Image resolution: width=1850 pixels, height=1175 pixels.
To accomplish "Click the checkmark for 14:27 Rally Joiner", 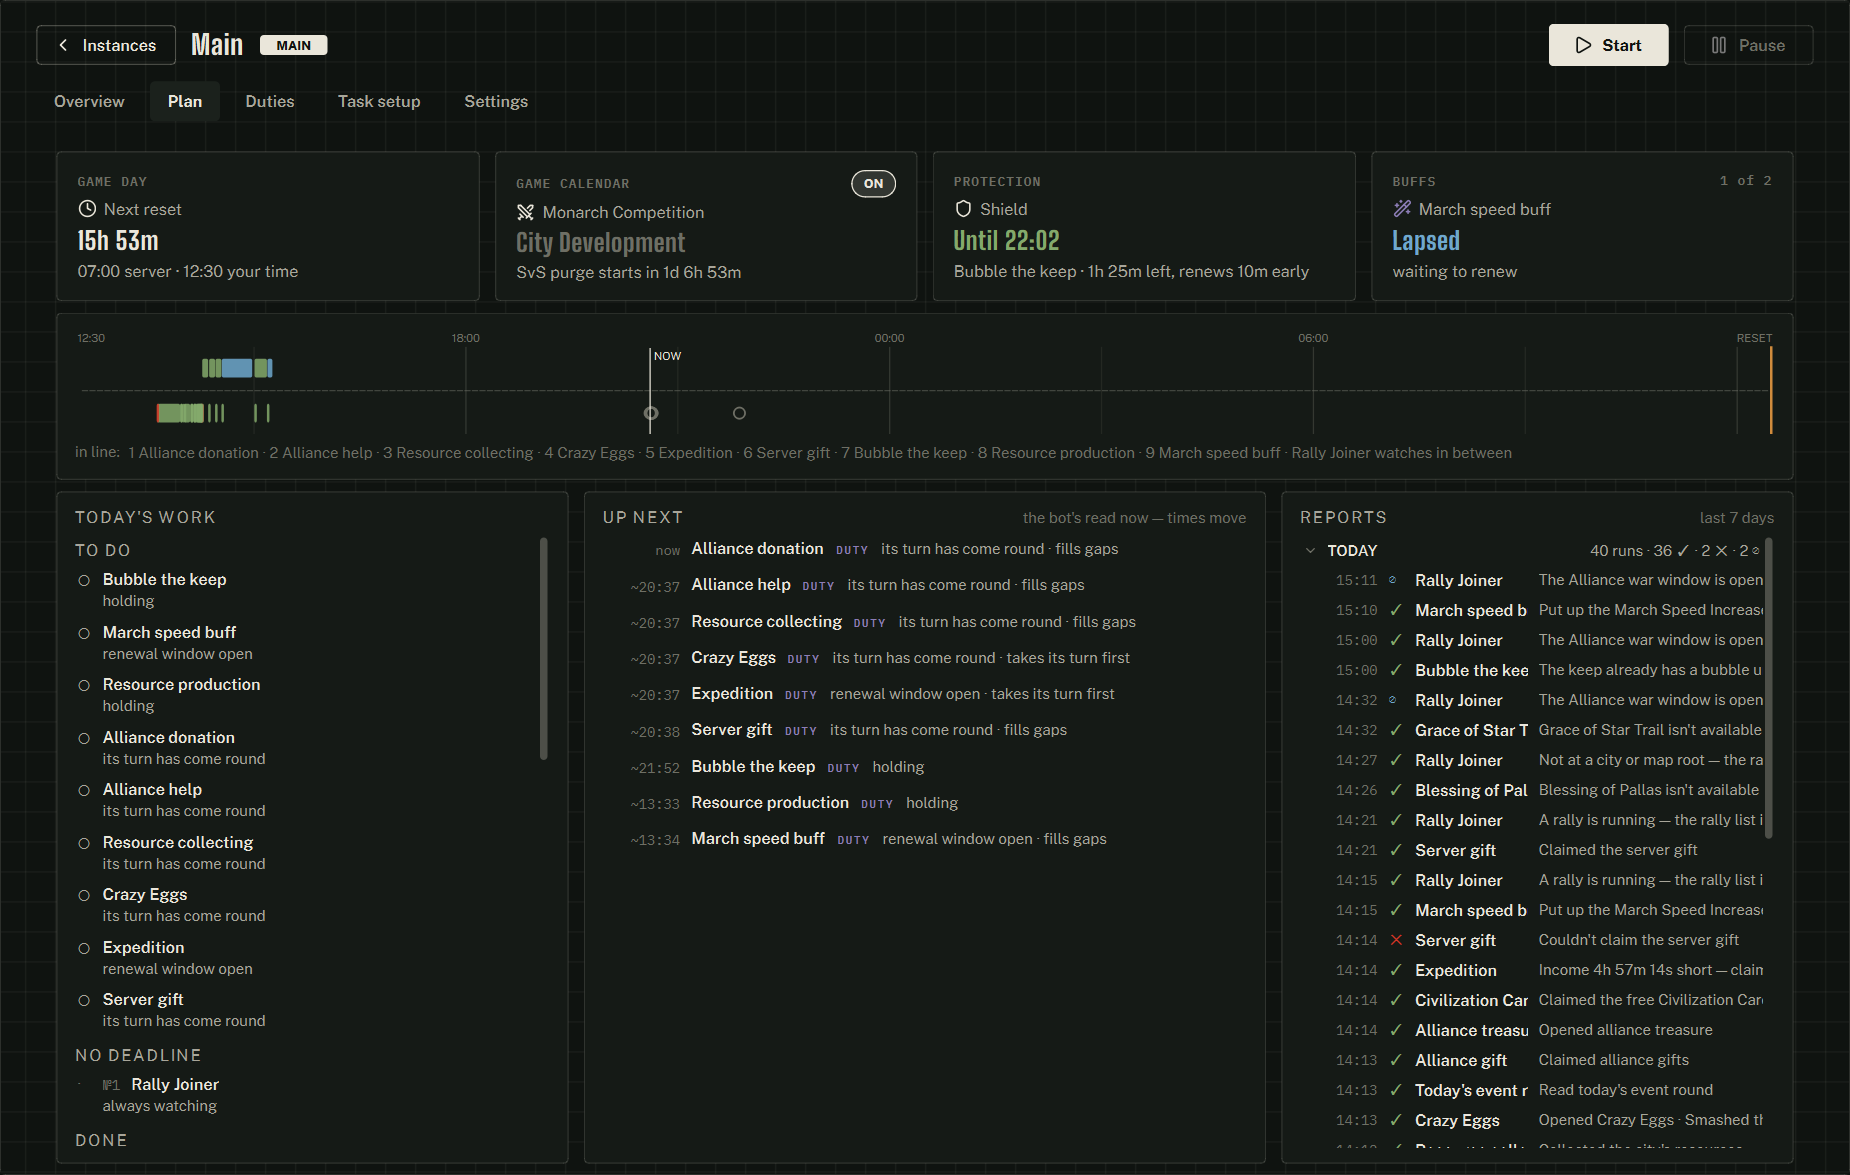I will (x=1396, y=760).
